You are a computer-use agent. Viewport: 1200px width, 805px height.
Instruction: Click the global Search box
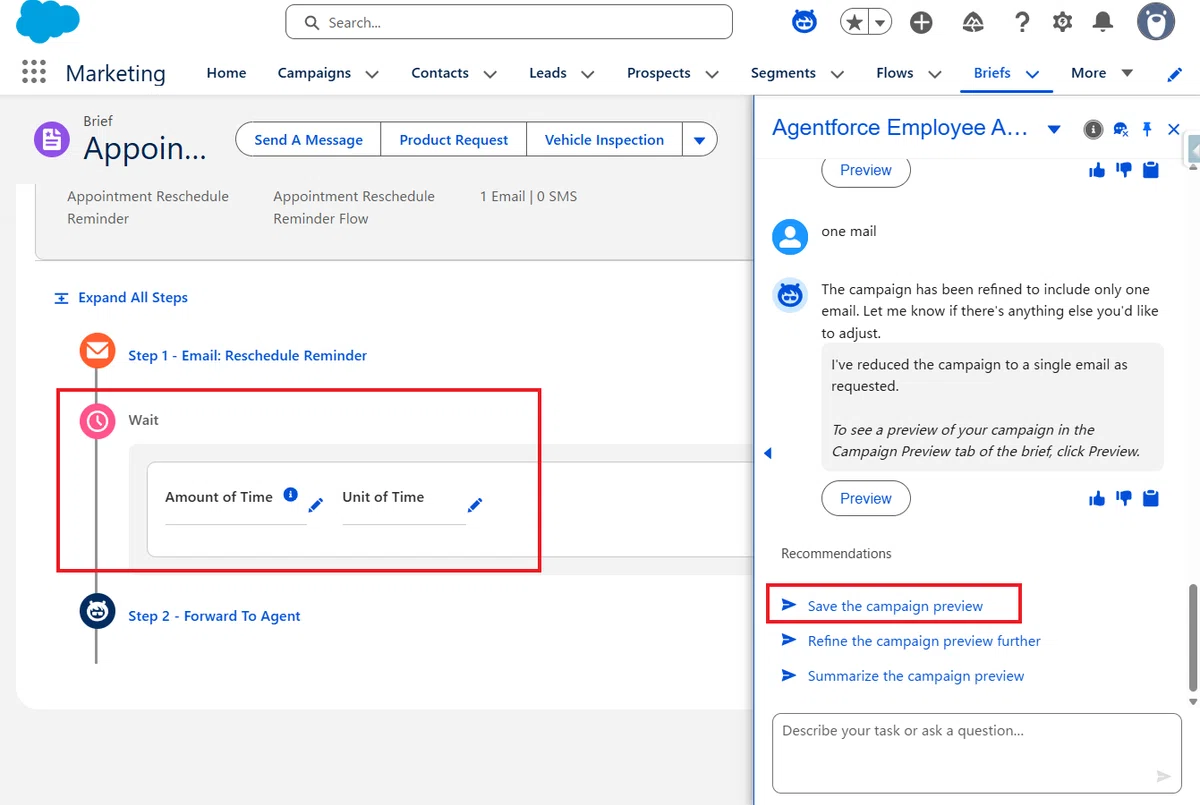(x=509, y=22)
